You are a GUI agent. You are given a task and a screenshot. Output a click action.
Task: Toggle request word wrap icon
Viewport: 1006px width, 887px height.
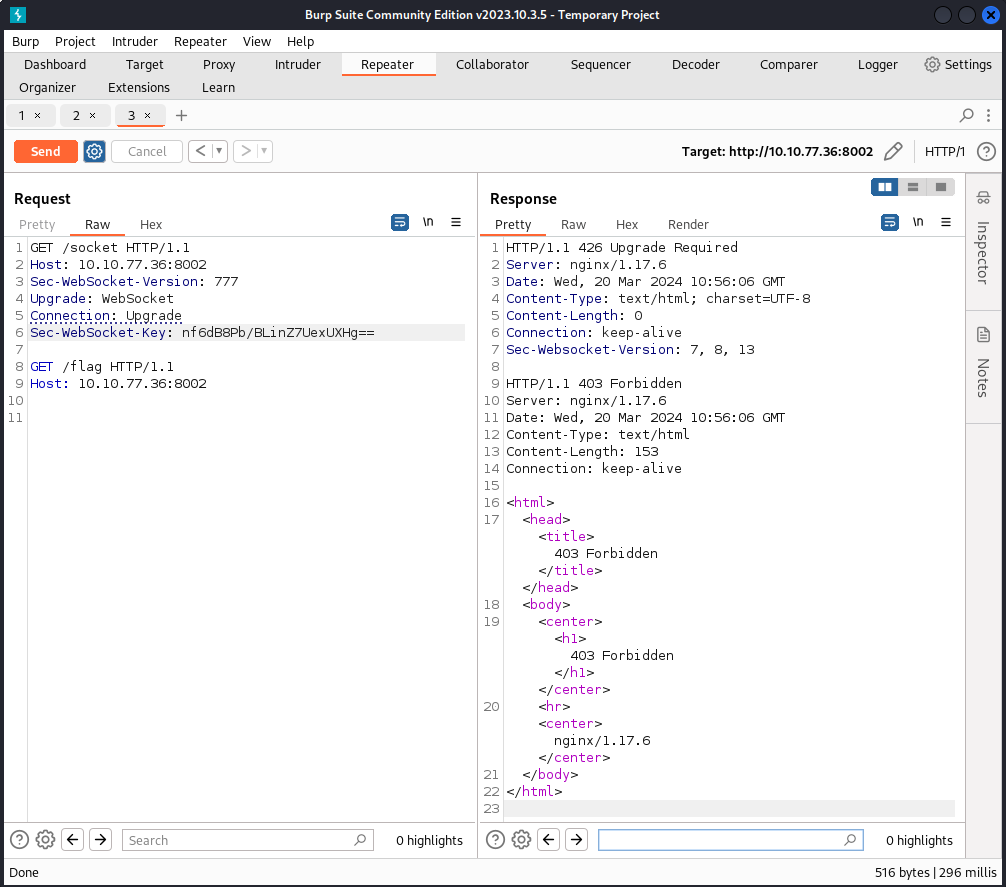pos(400,222)
